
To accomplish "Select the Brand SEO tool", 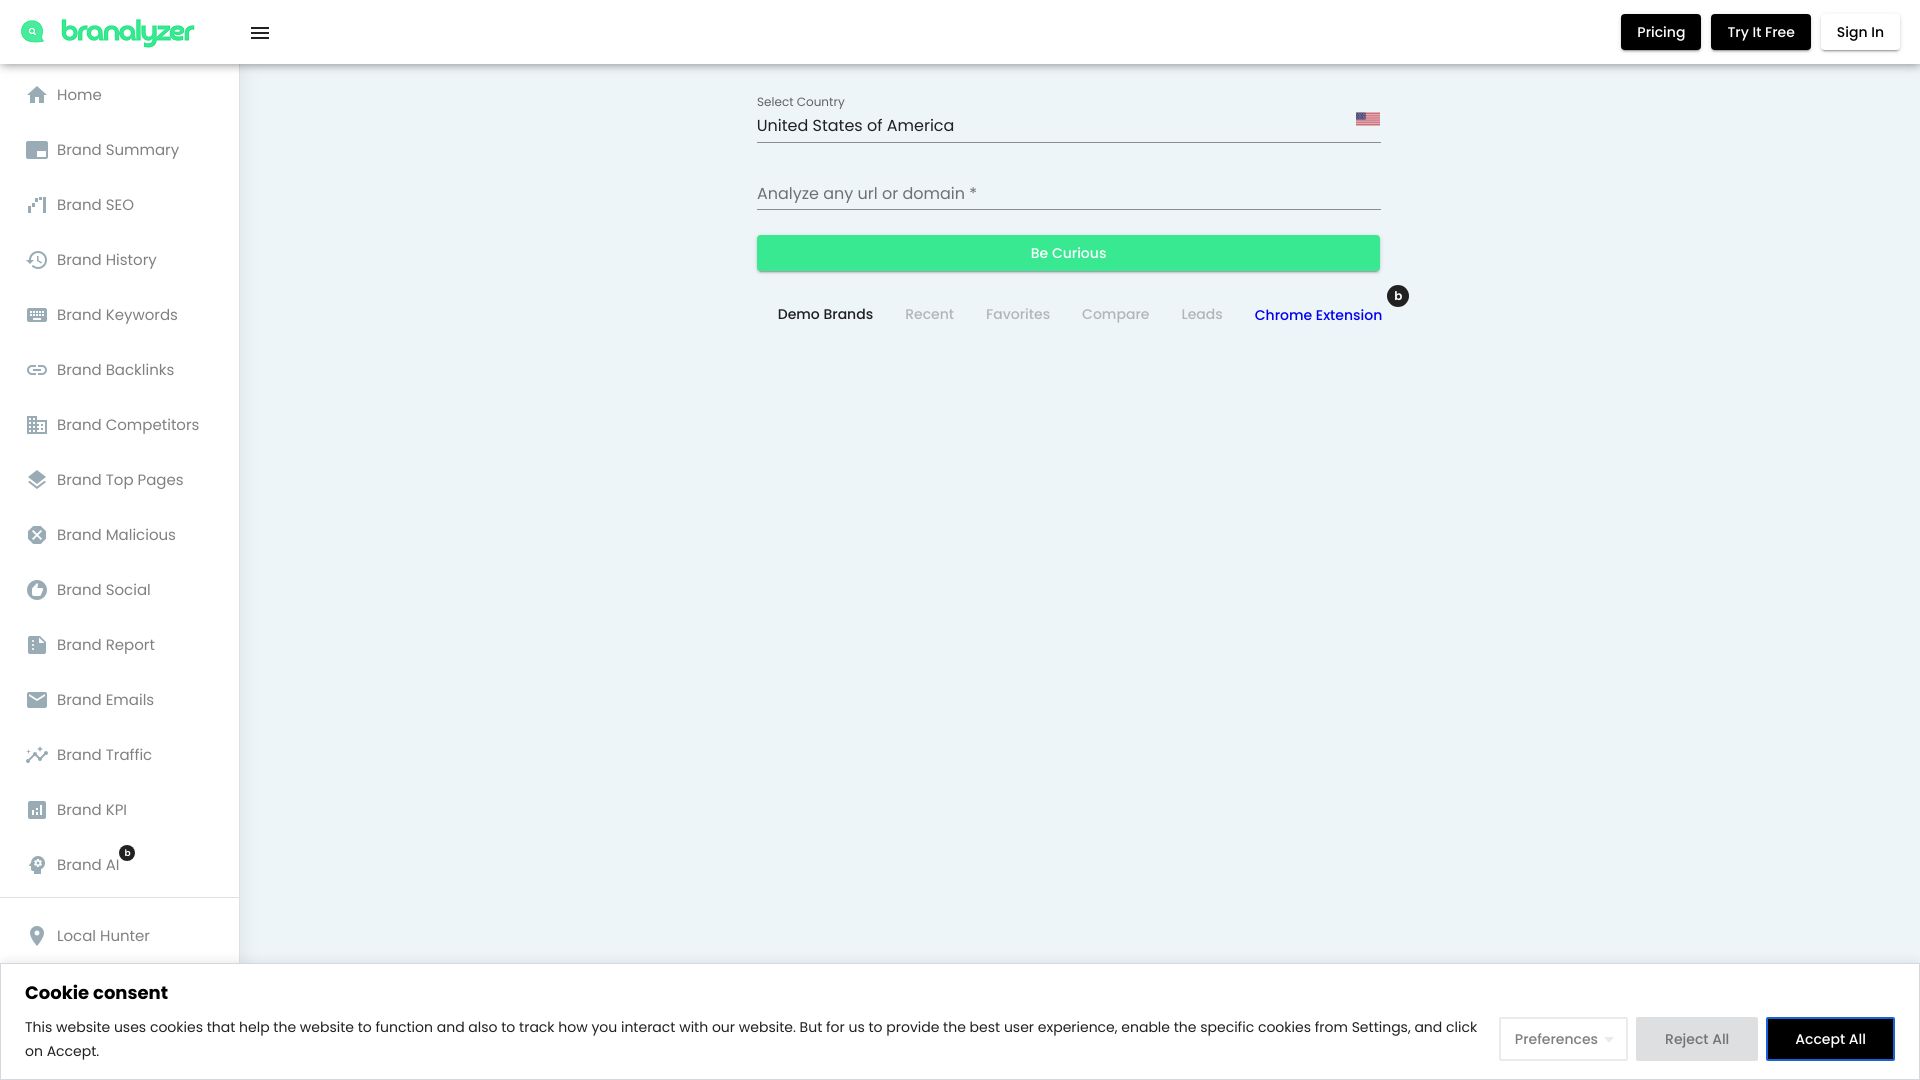I will [96, 204].
